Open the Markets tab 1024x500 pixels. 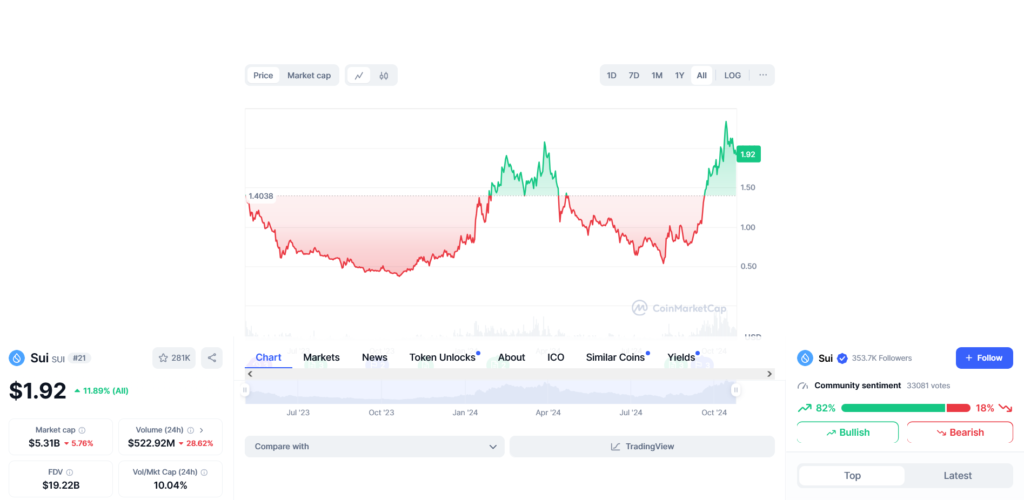coord(321,357)
